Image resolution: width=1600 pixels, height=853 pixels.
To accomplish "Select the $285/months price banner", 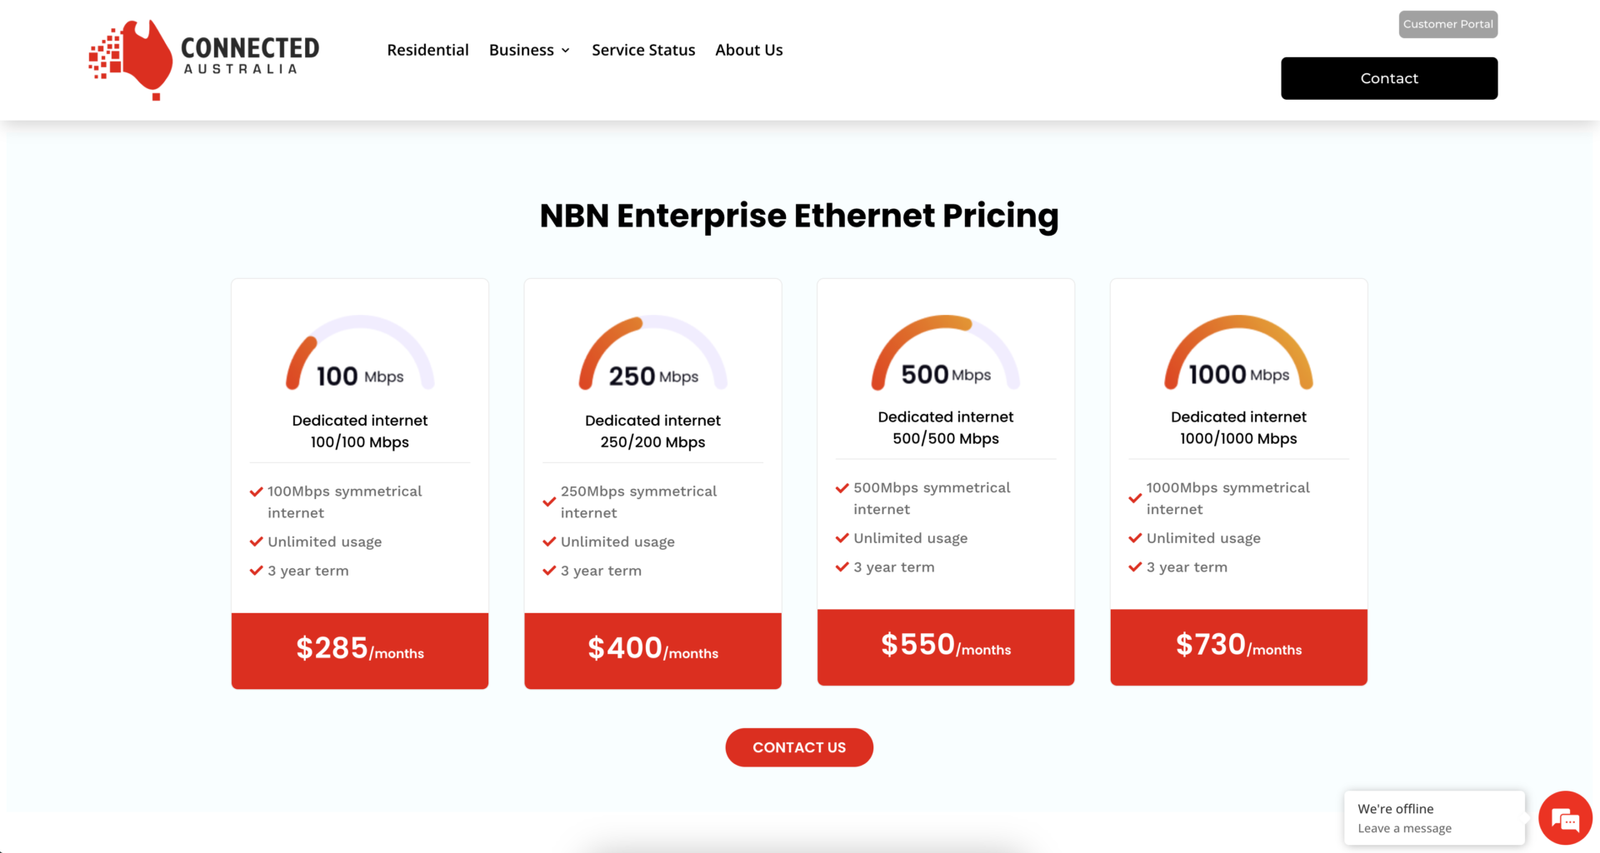I will (360, 650).
